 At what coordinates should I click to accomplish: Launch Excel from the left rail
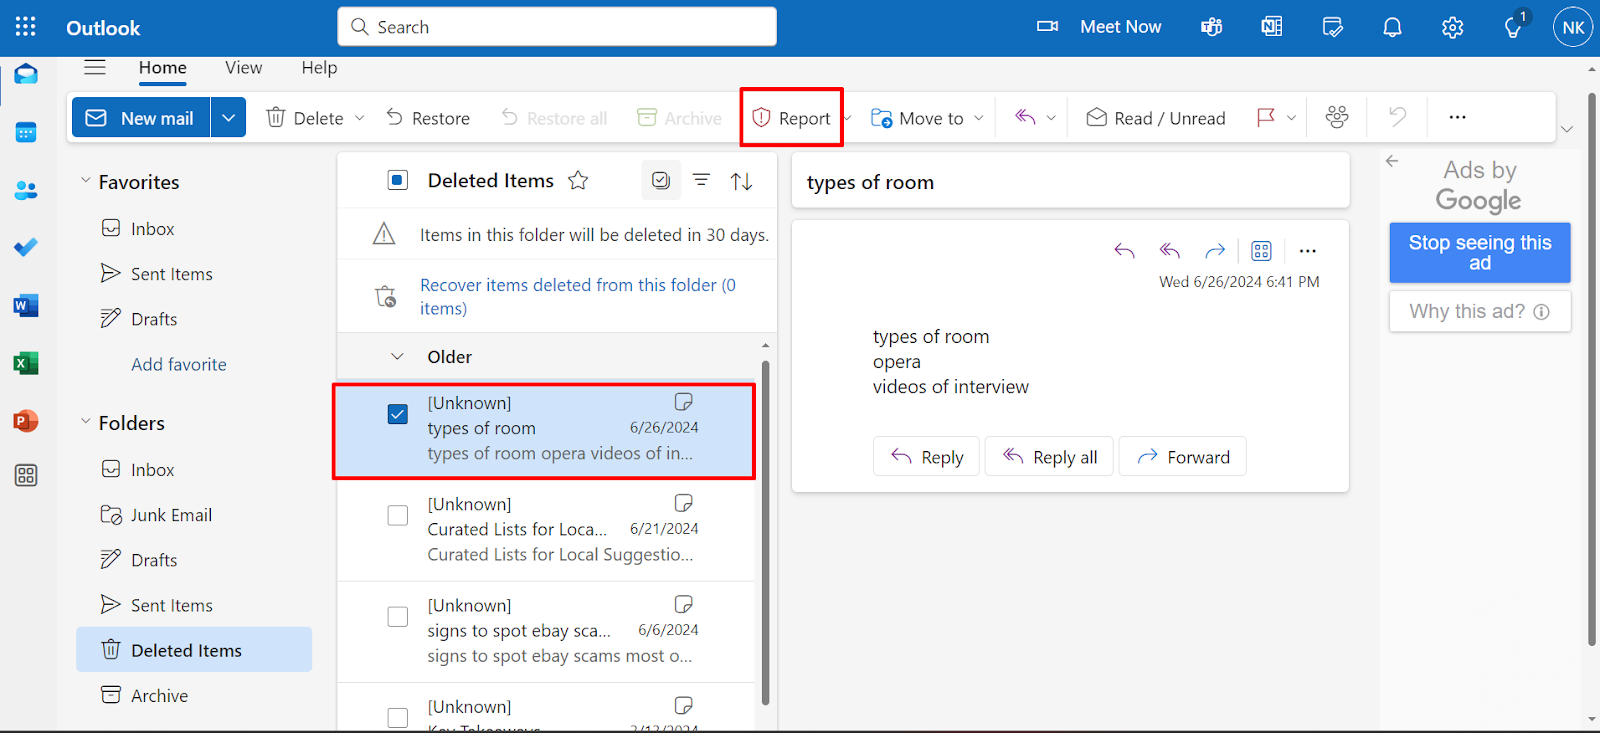[x=26, y=363]
